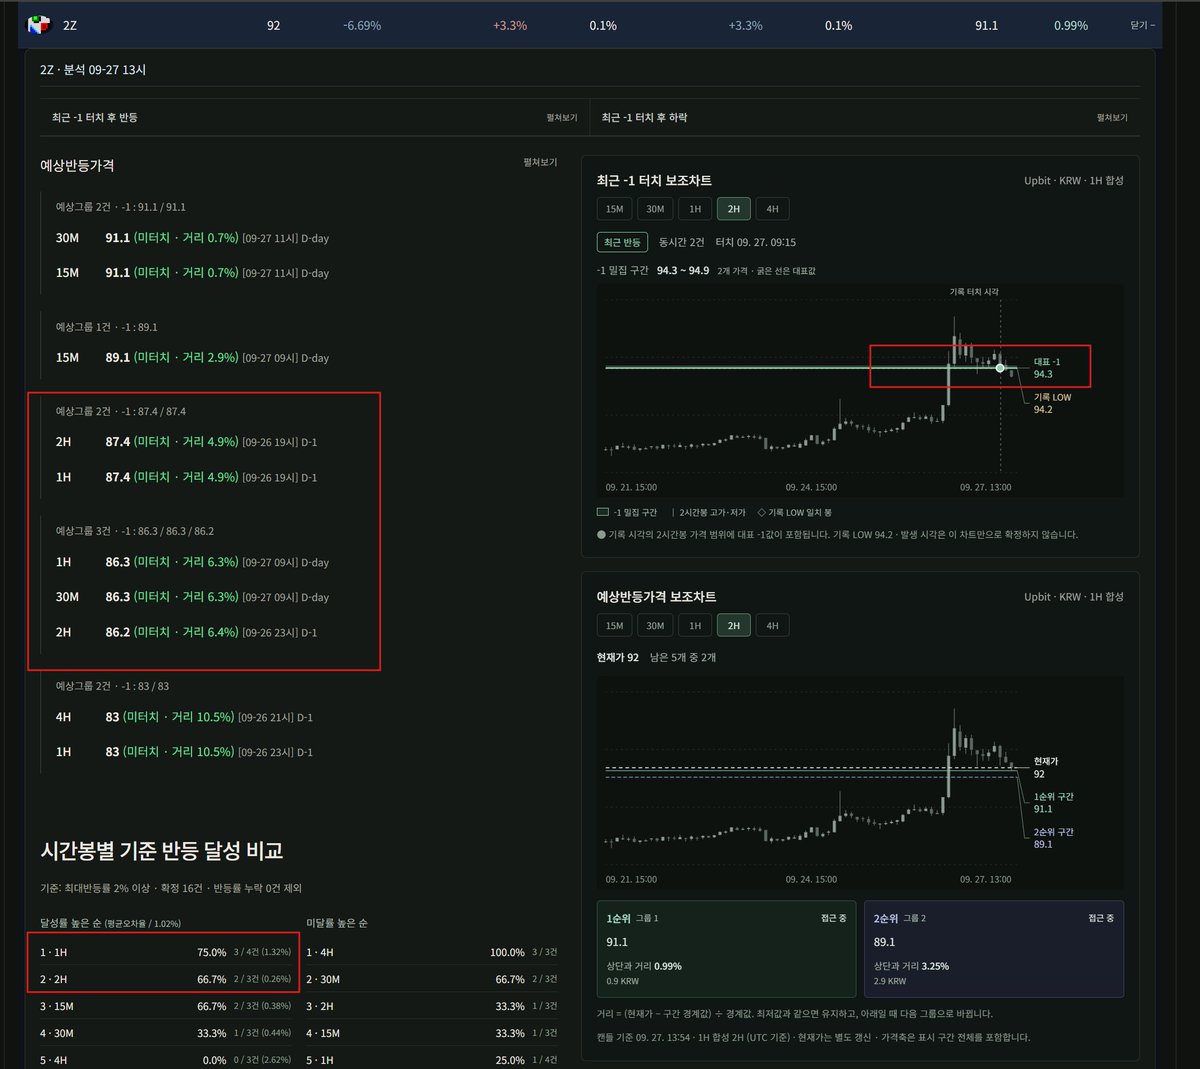Select the 2H 87.4 expected rebound row
The width and height of the screenshot is (1200, 1069).
(187, 442)
